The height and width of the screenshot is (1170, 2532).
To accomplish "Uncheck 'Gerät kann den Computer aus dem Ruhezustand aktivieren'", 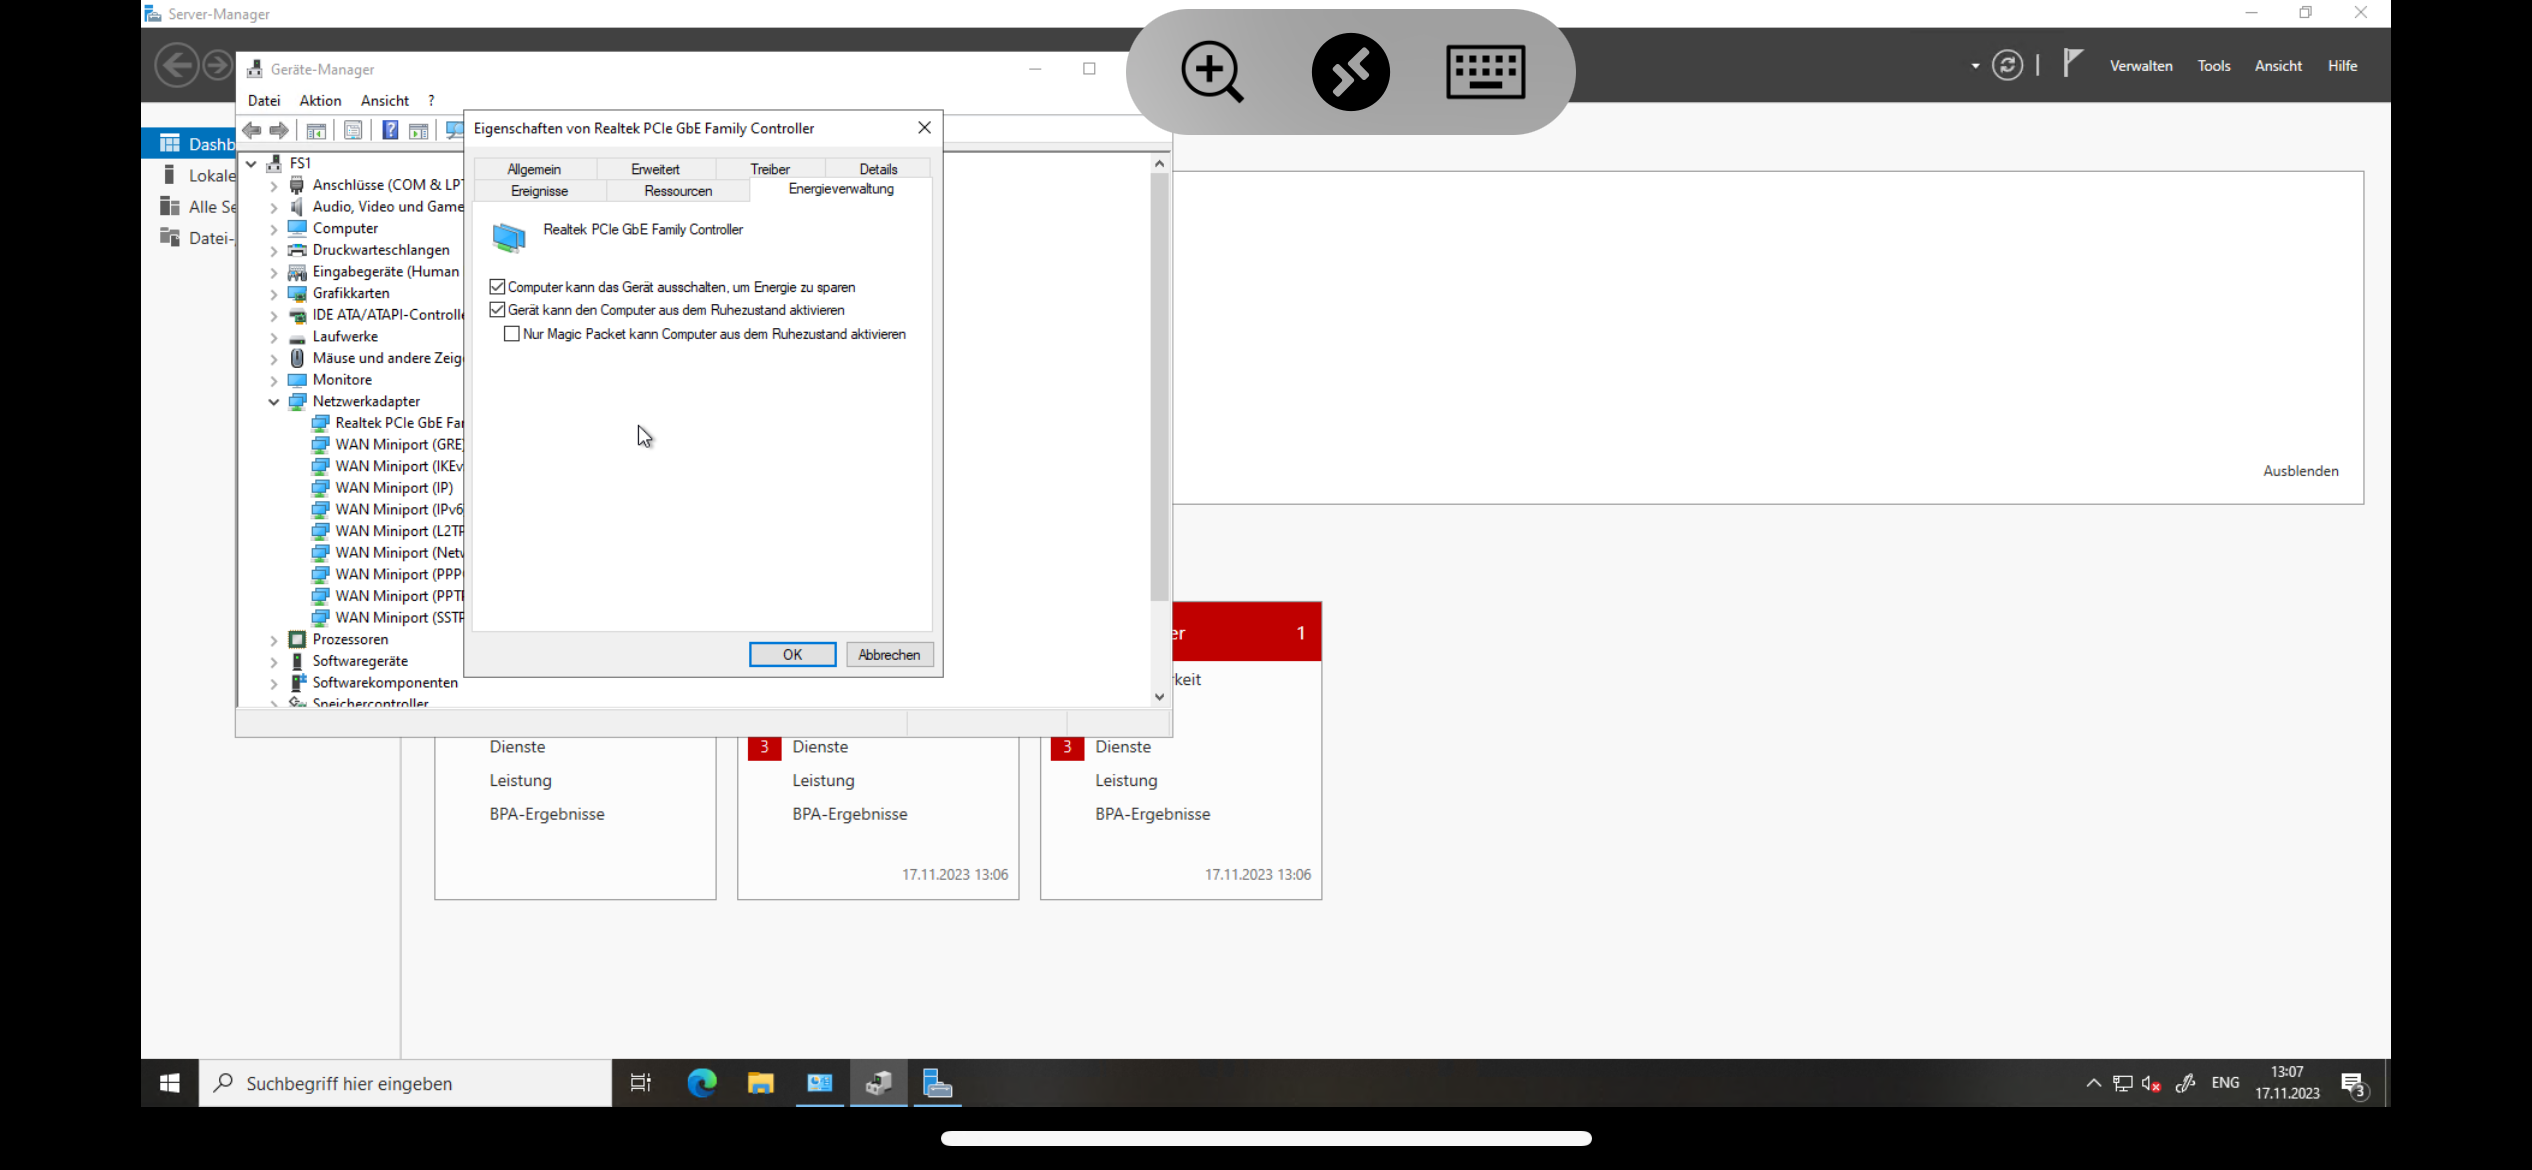I will 497,310.
